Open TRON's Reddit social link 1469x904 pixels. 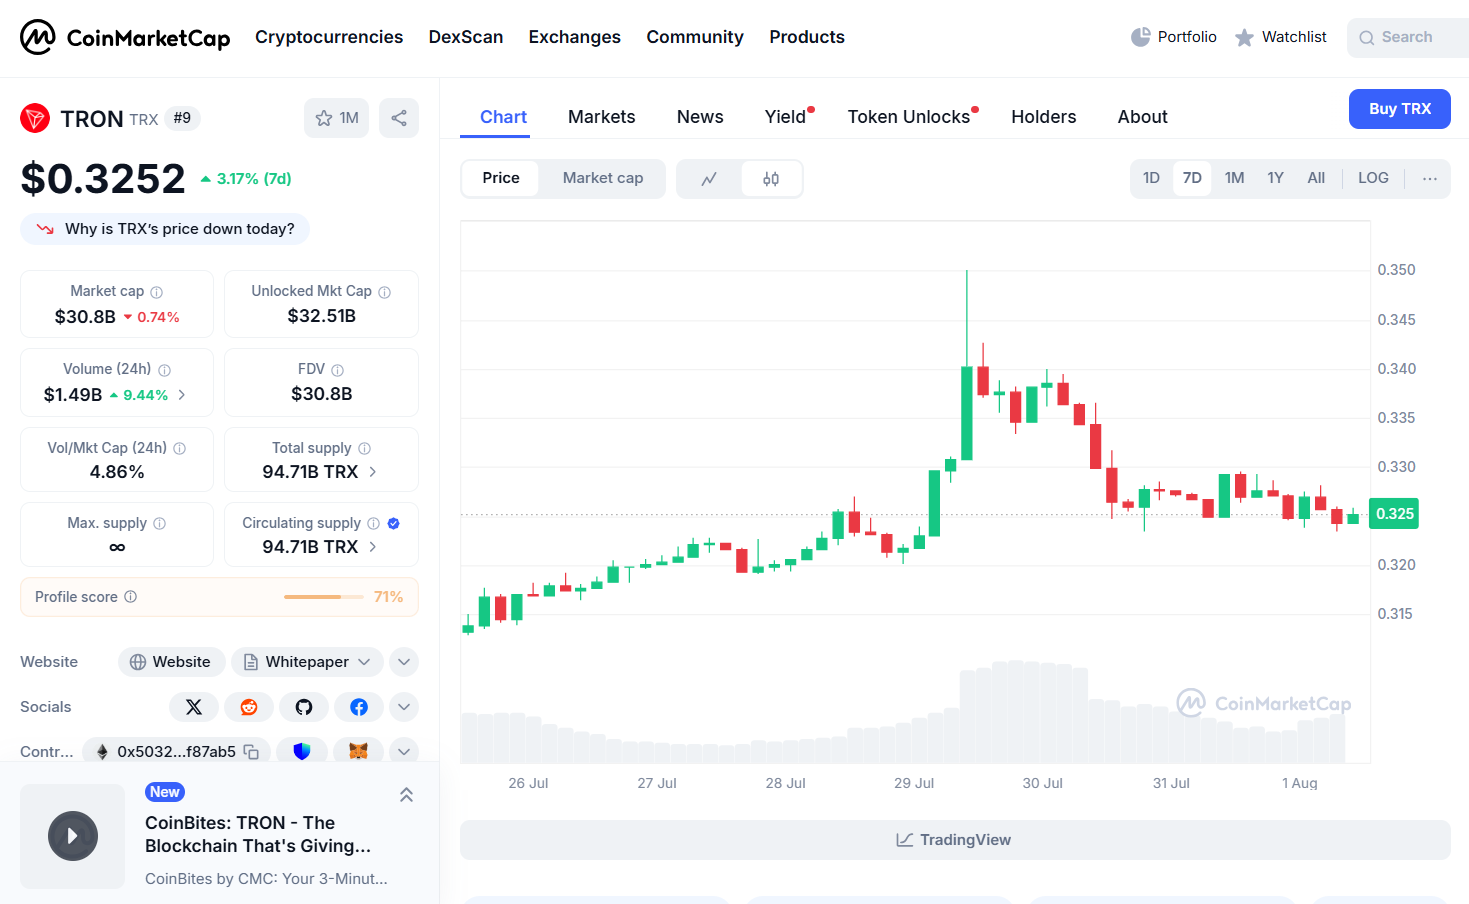click(249, 707)
